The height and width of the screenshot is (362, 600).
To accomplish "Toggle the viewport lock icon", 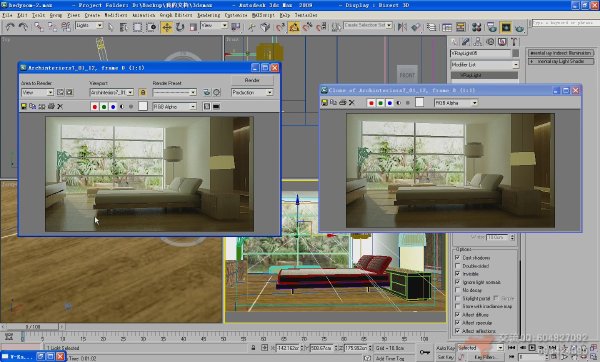I will pyautogui.click(x=142, y=93).
